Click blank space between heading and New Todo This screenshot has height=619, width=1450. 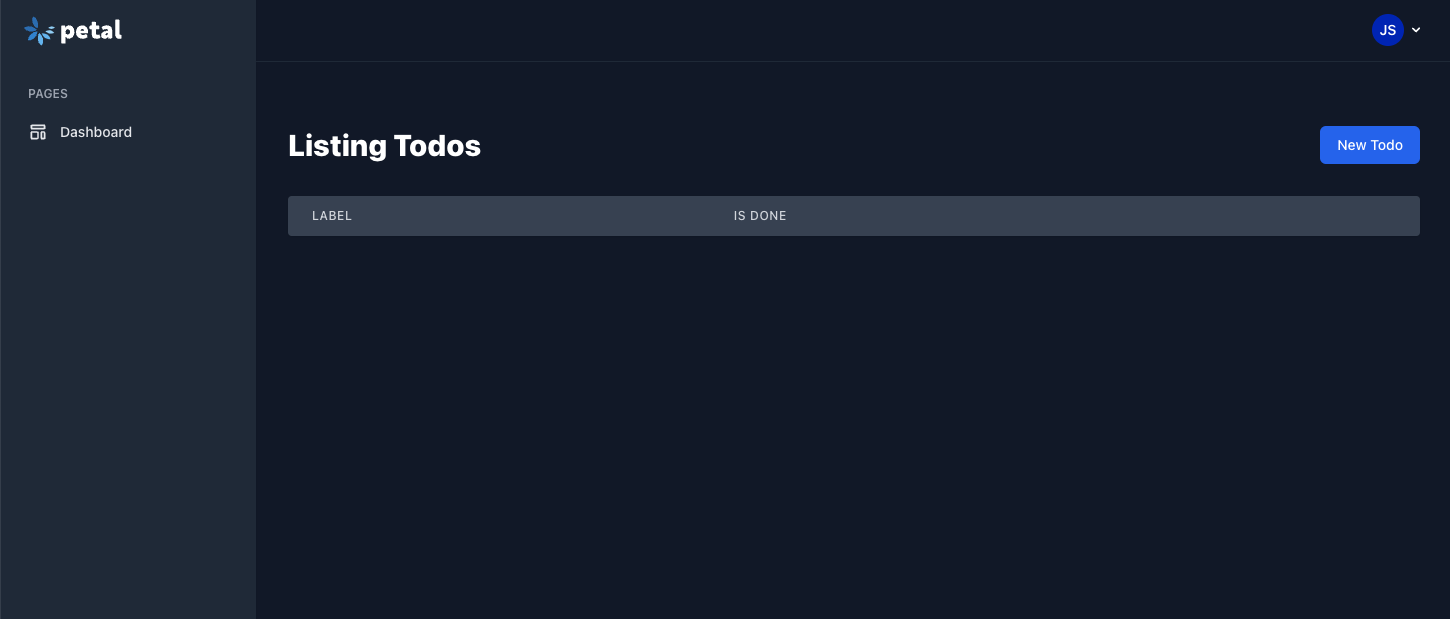900,146
